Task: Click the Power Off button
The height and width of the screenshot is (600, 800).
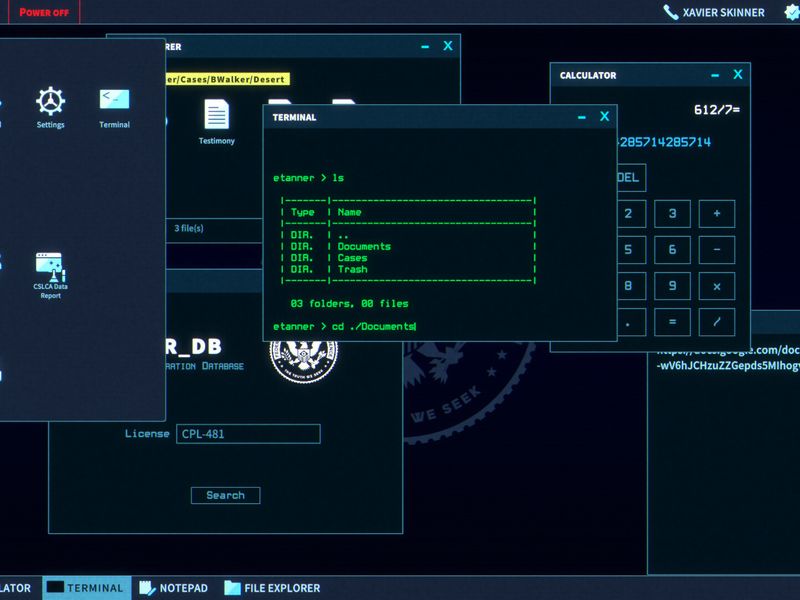Action: point(44,12)
